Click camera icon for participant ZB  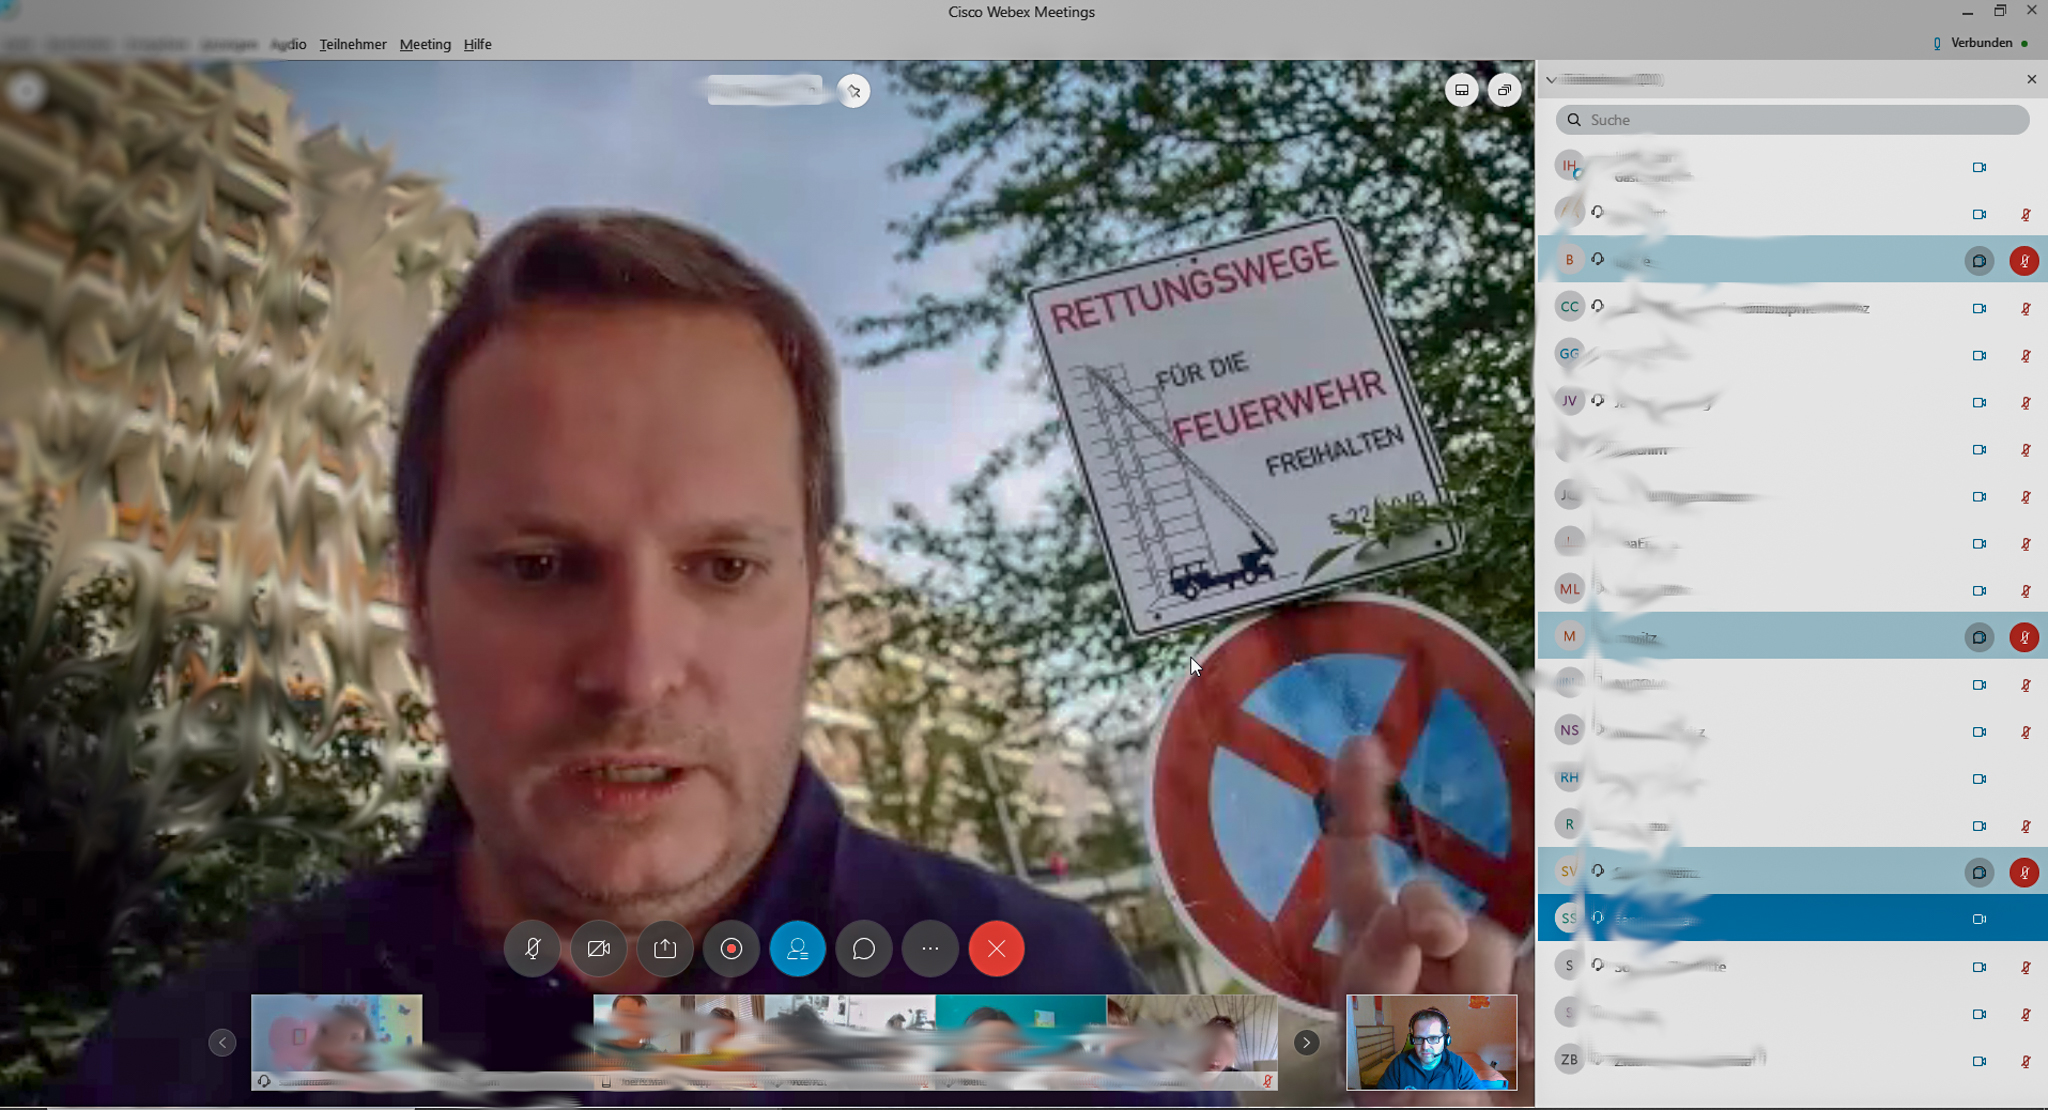pyautogui.click(x=1979, y=1060)
